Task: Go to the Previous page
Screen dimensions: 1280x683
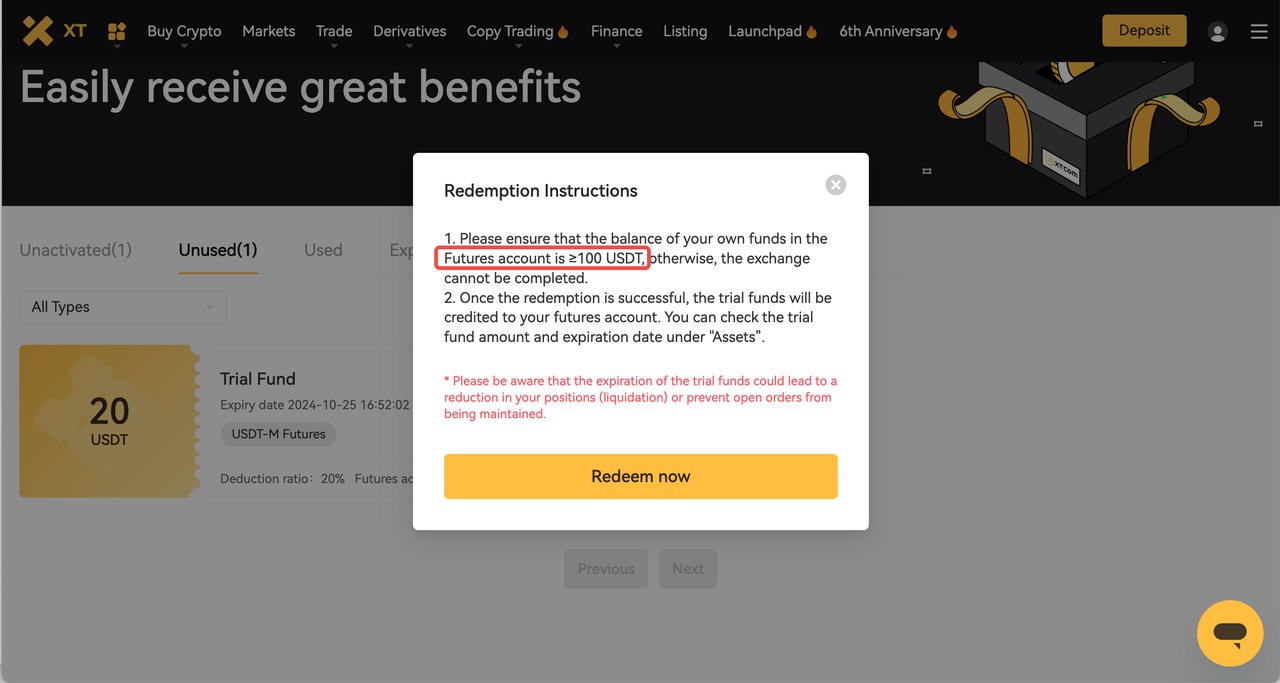Action: (x=606, y=569)
